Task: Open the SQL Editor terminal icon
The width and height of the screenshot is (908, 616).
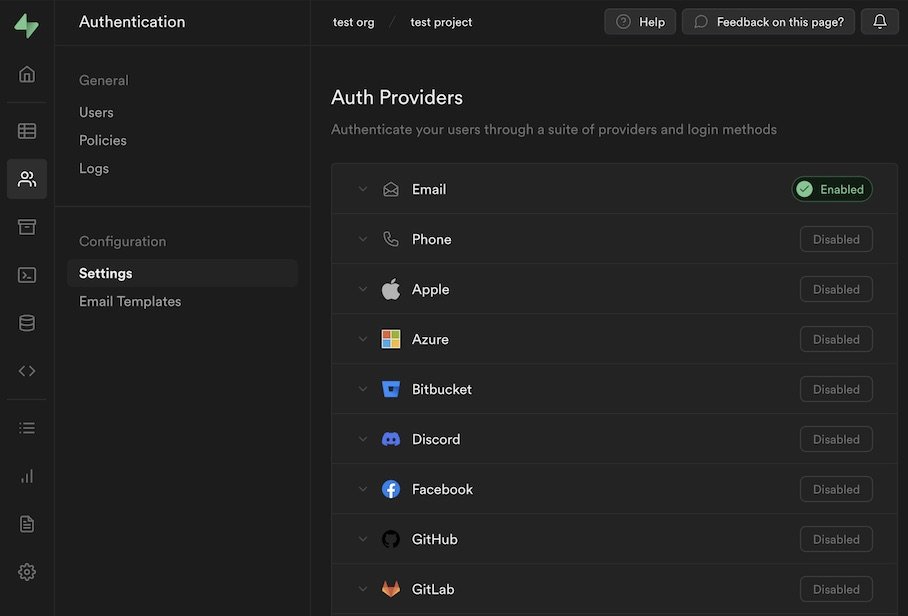Action: coord(27,275)
